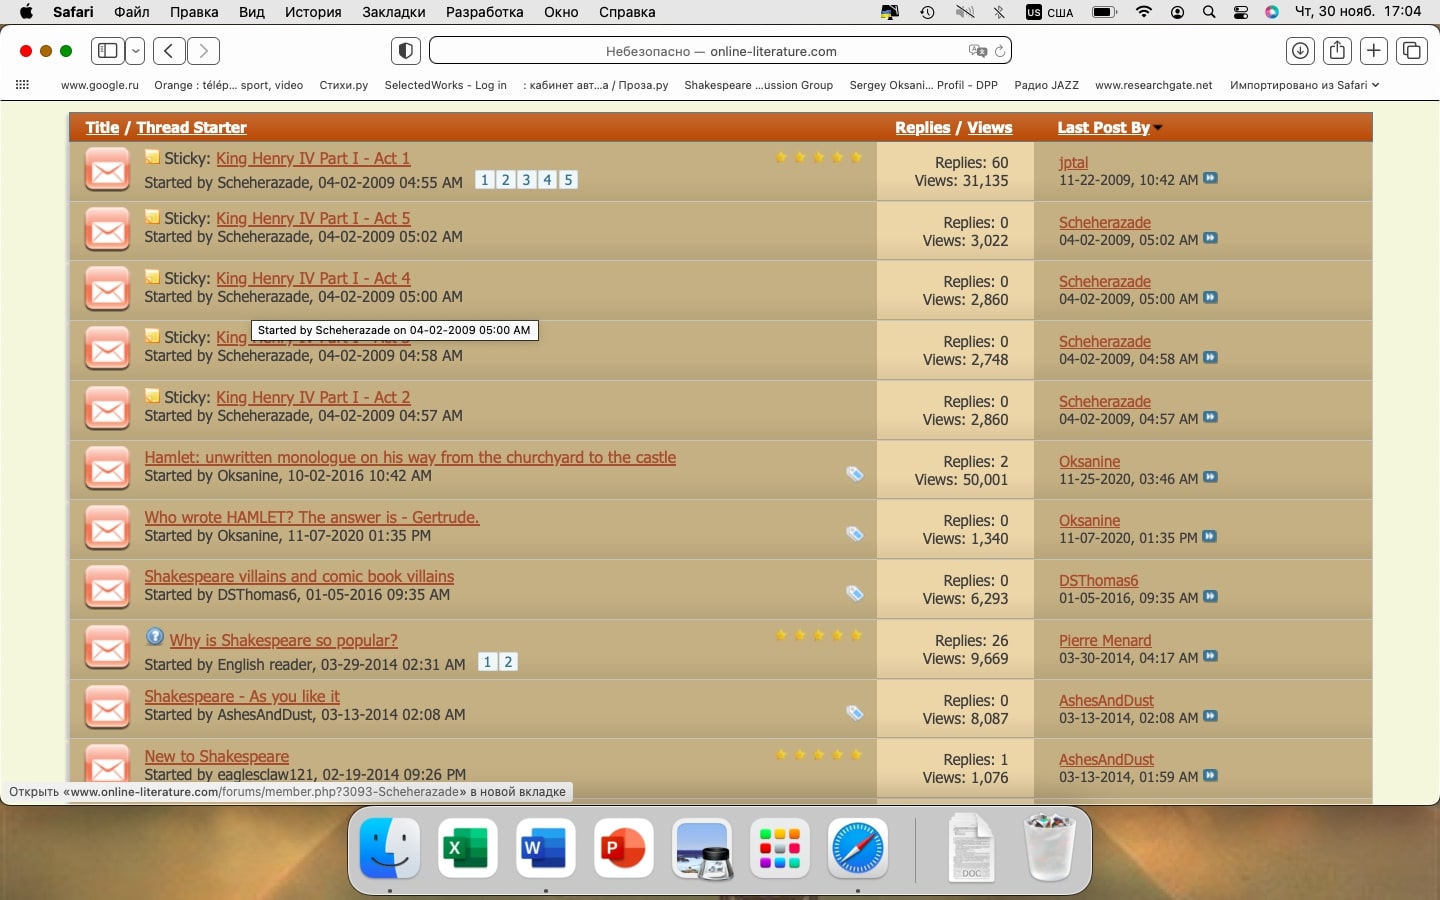Open thread King Henry IV Part I - Act 2
Screen dimensions: 1440x900
point(313,397)
